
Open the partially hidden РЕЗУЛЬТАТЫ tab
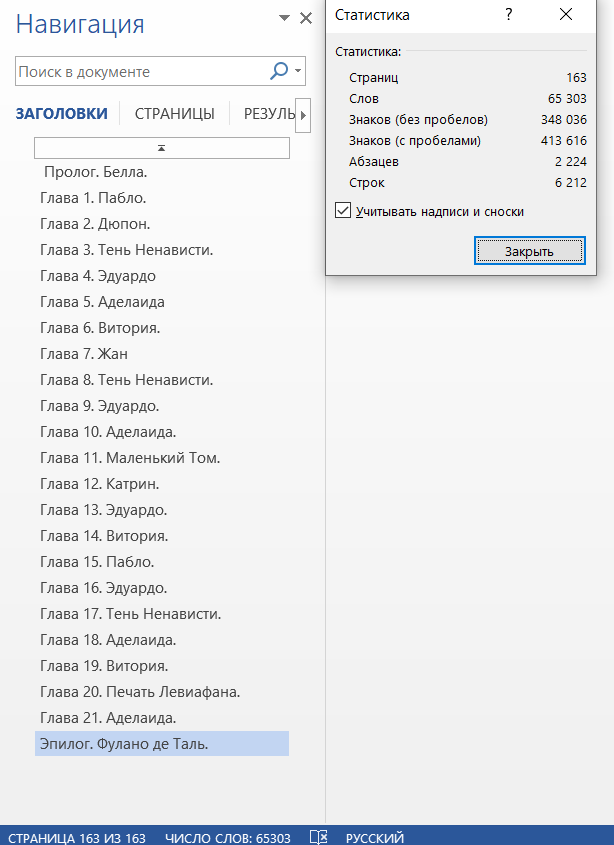pos(268,114)
